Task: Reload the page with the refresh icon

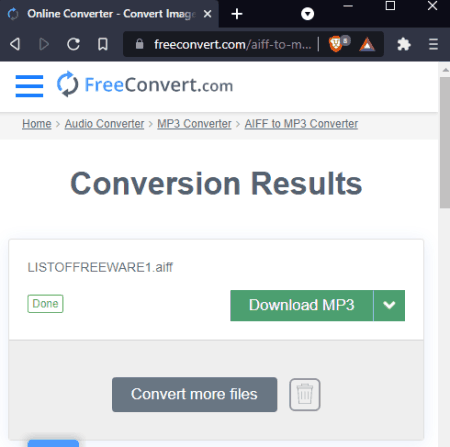Action: click(73, 44)
